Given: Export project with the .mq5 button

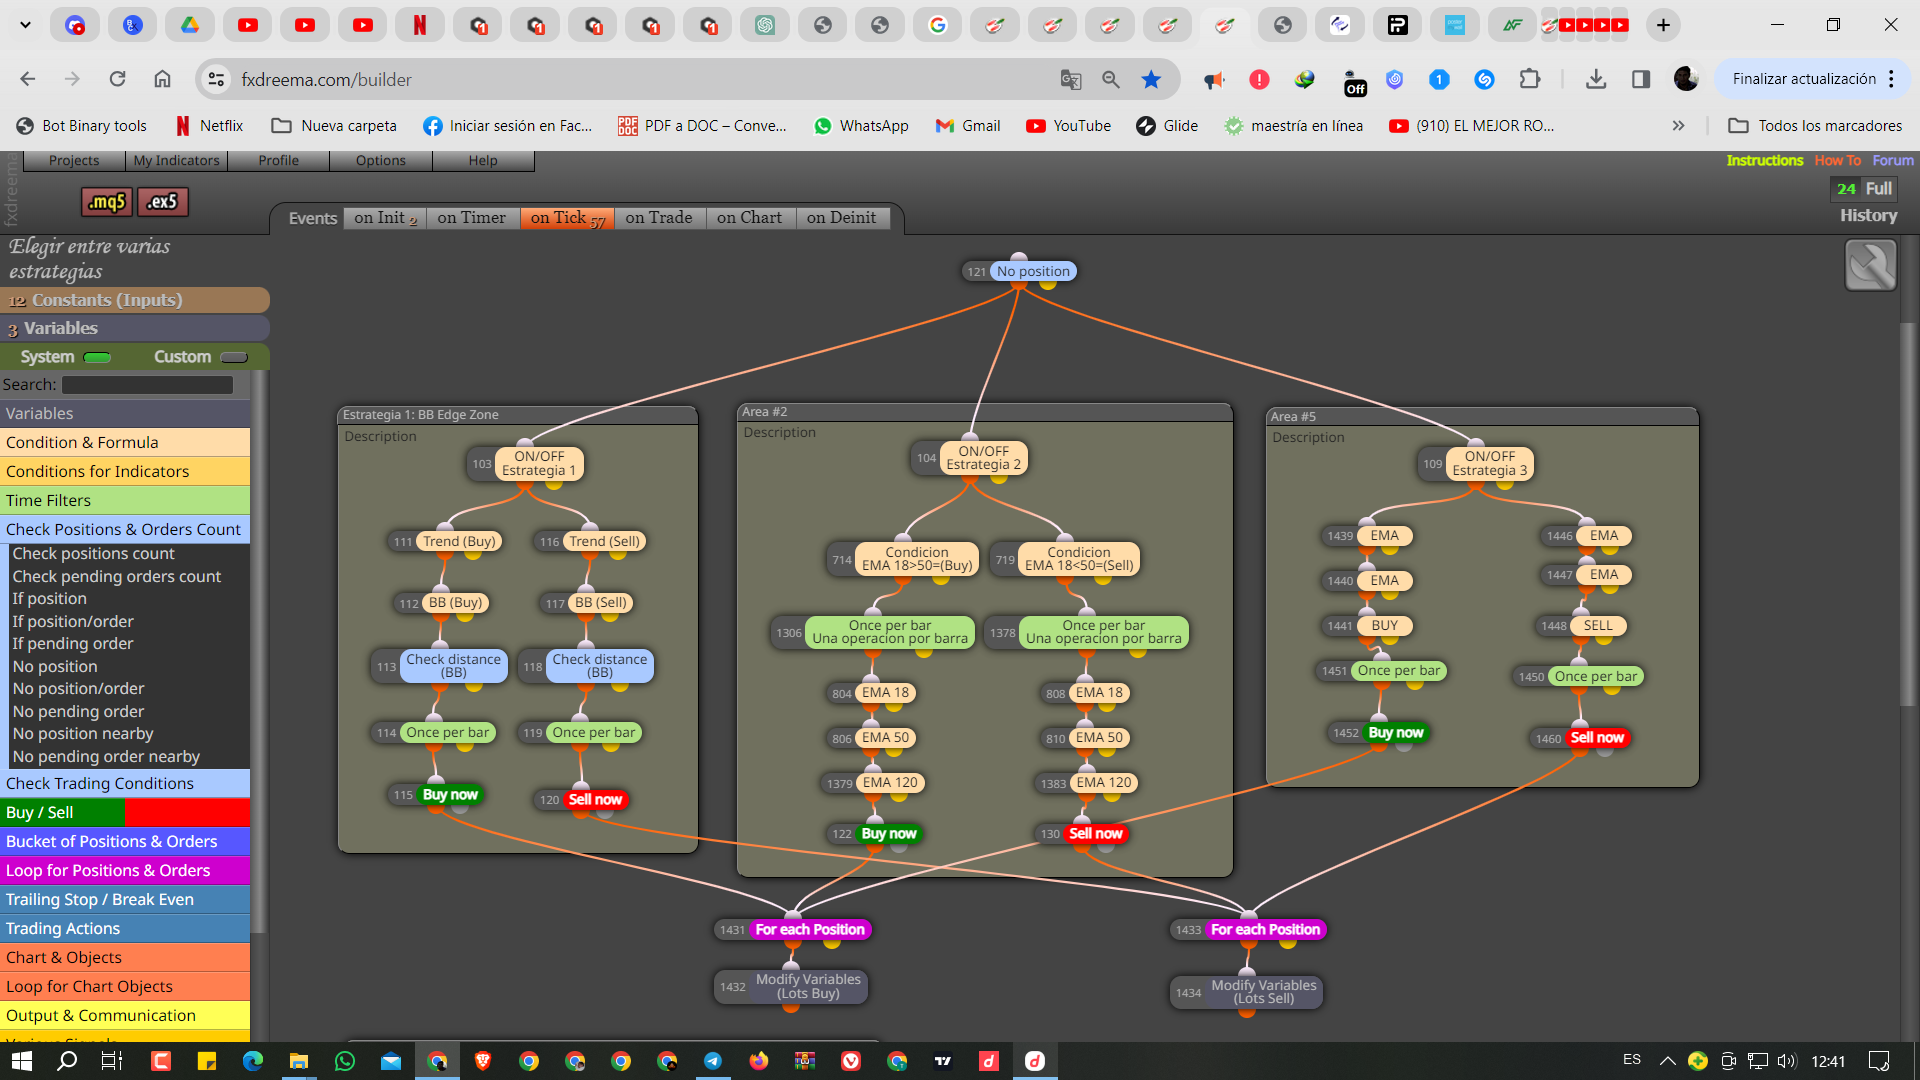Looking at the screenshot, I should [107, 202].
